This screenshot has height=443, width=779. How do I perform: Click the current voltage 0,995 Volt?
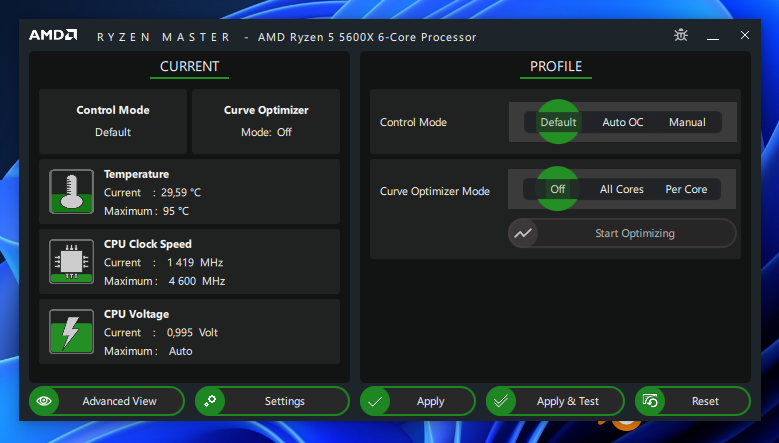(192, 332)
